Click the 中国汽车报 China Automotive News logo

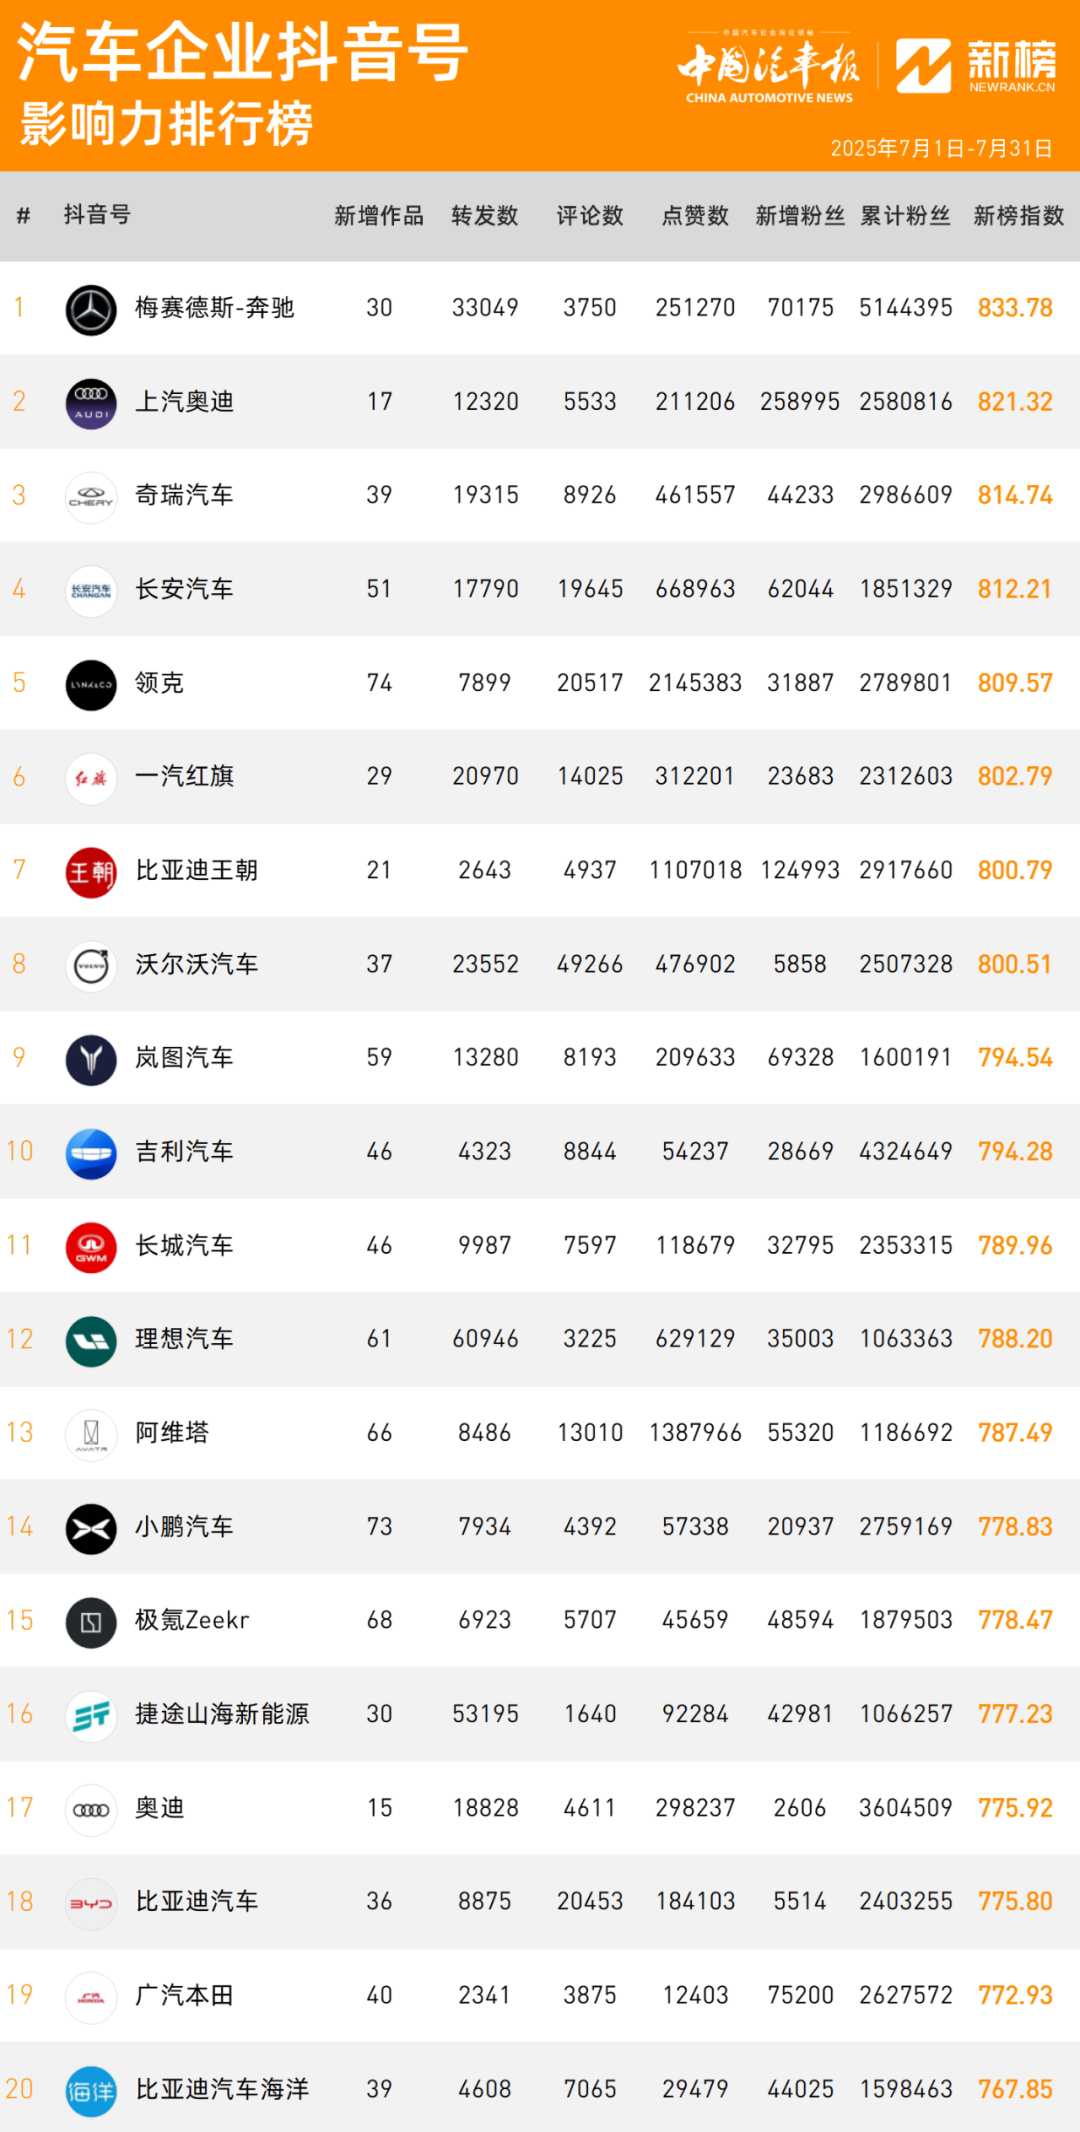768,67
